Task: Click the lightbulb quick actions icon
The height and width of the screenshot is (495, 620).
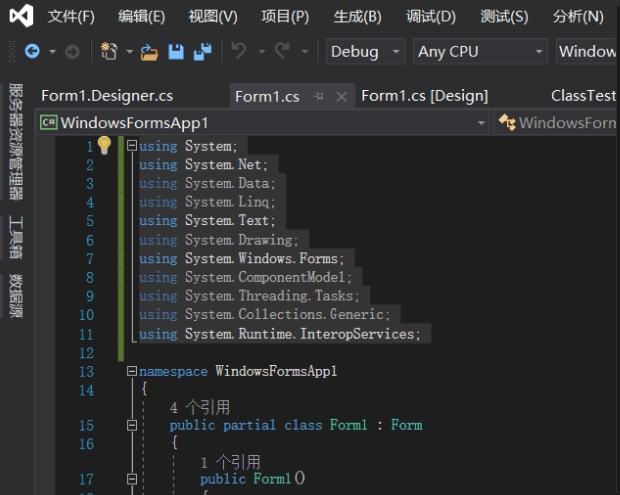Action: coord(104,145)
